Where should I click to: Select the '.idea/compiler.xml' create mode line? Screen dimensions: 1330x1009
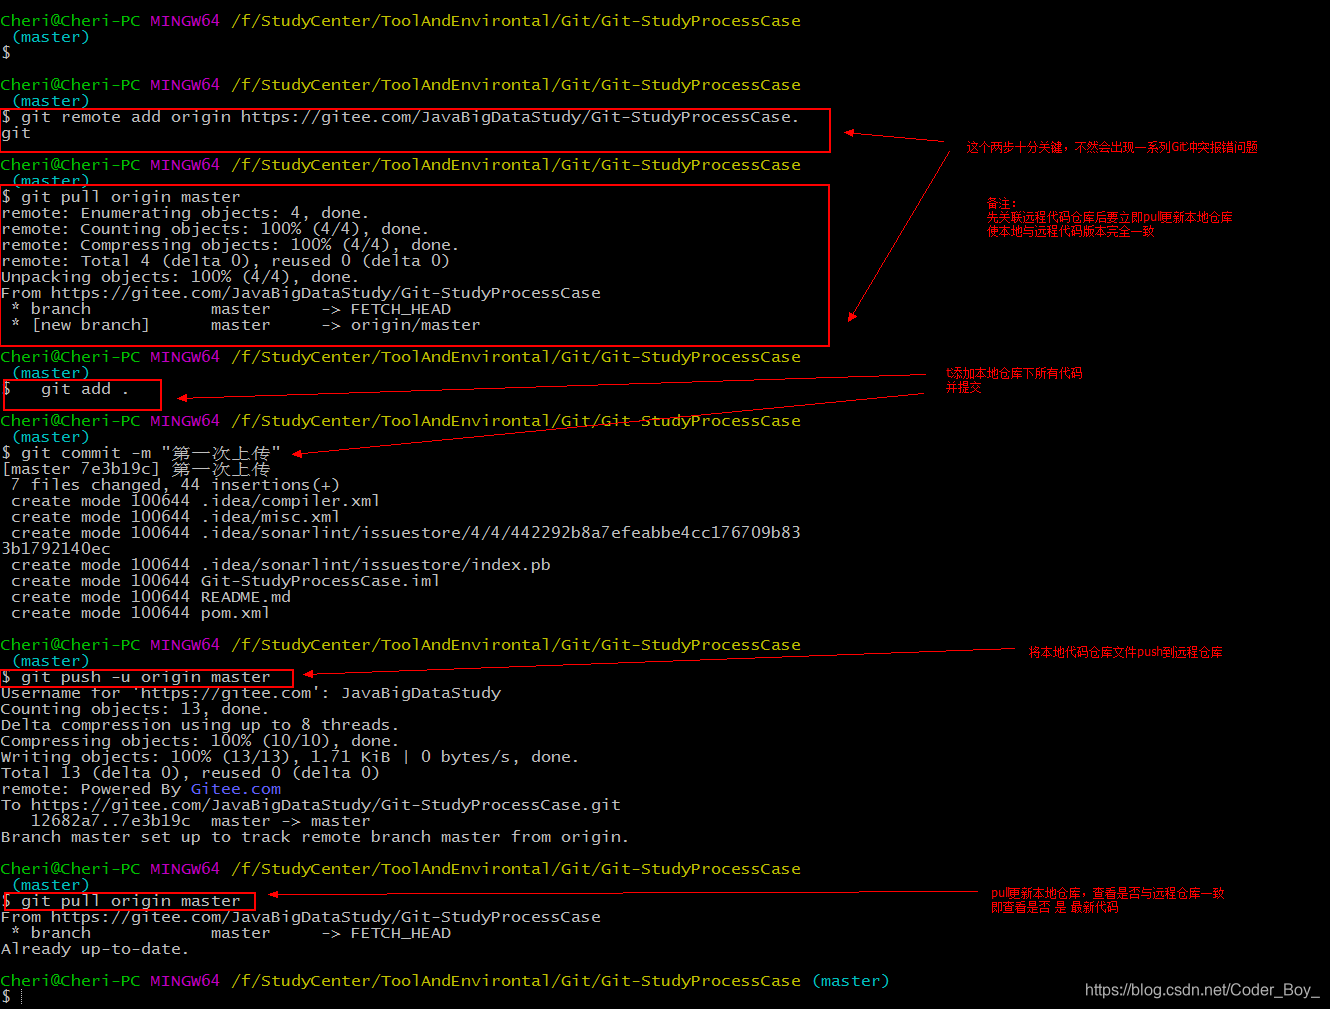click(195, 501)
